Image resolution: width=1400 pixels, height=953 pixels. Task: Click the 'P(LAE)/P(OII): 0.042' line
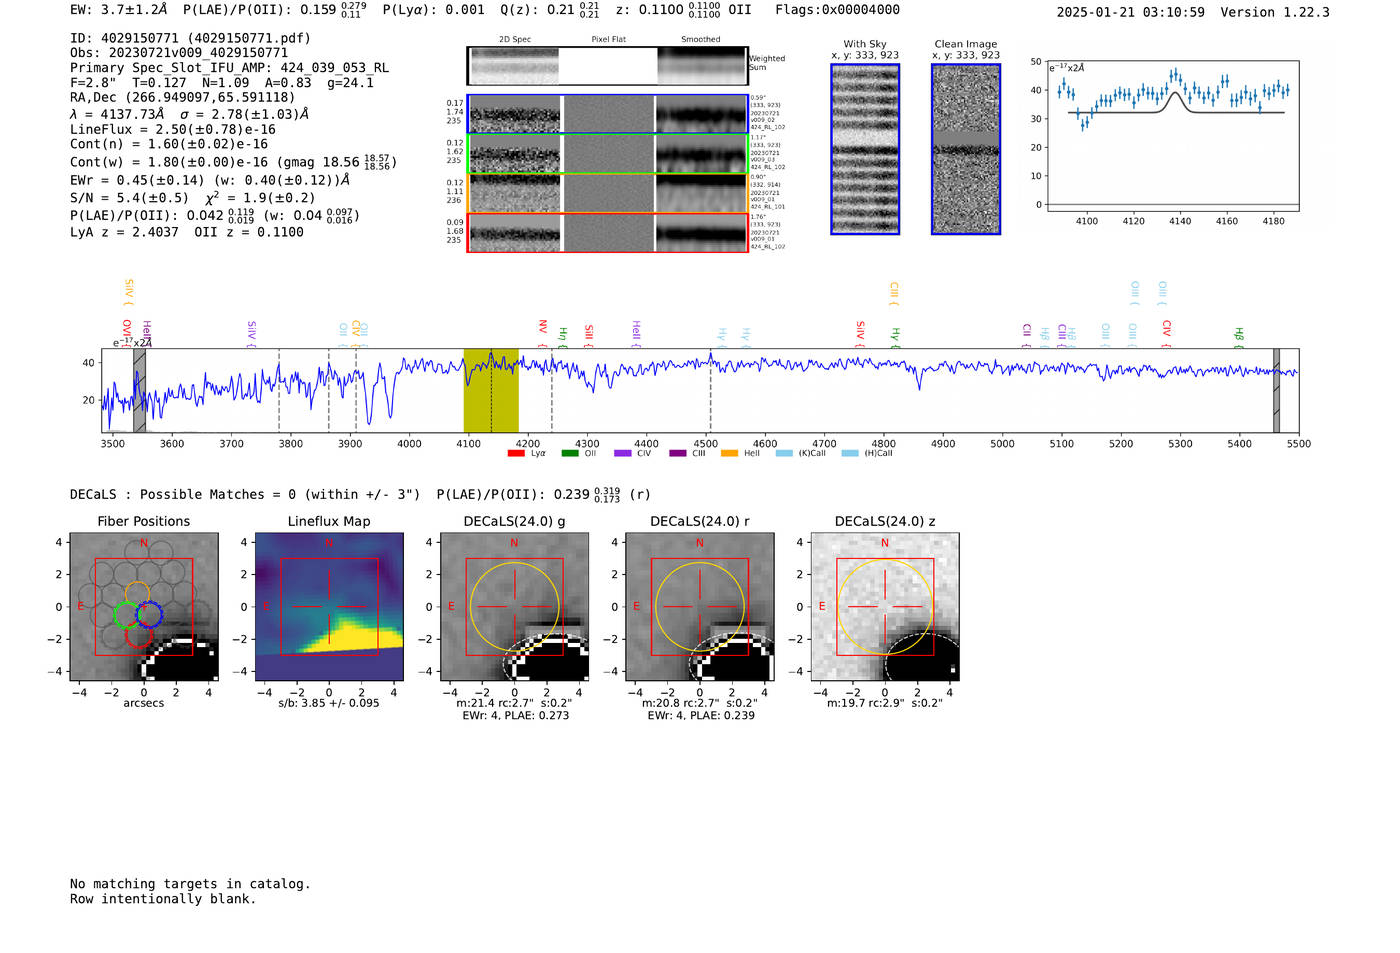[215, 215]
